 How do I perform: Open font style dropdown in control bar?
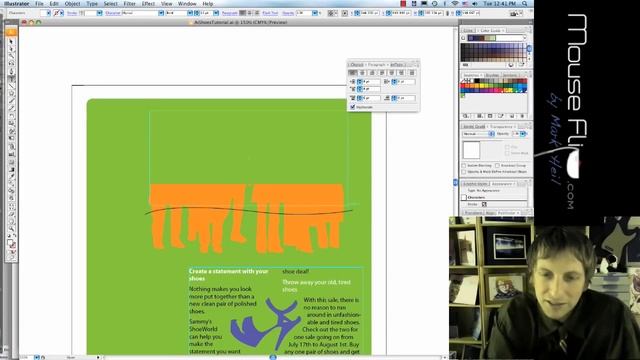click(190, 13)
